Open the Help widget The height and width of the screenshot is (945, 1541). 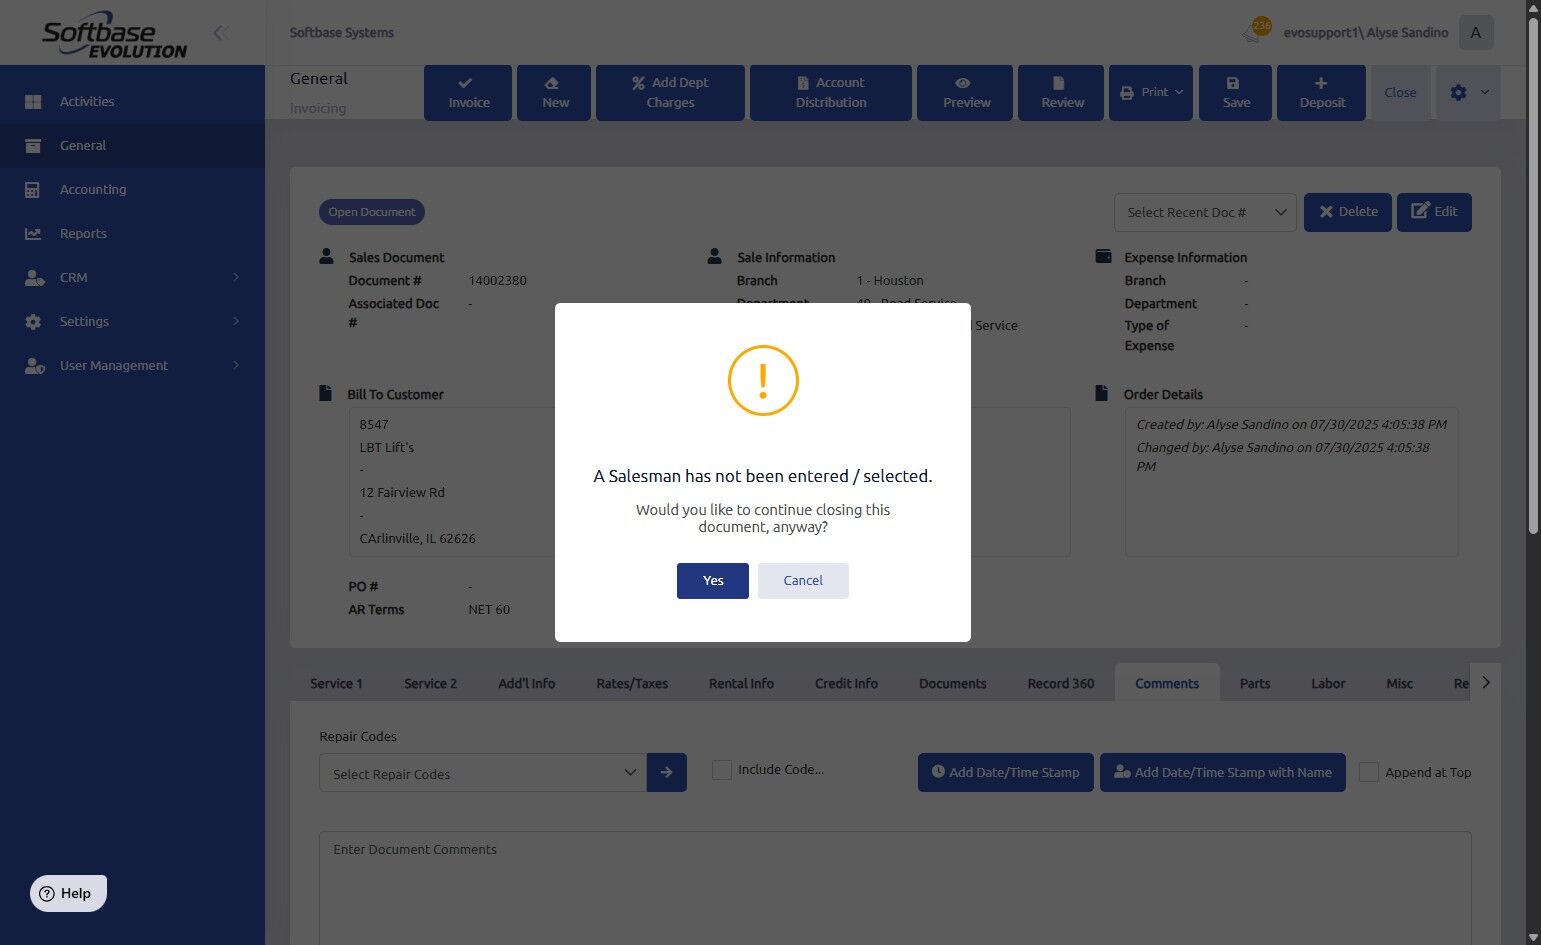[x=68, y=894]
